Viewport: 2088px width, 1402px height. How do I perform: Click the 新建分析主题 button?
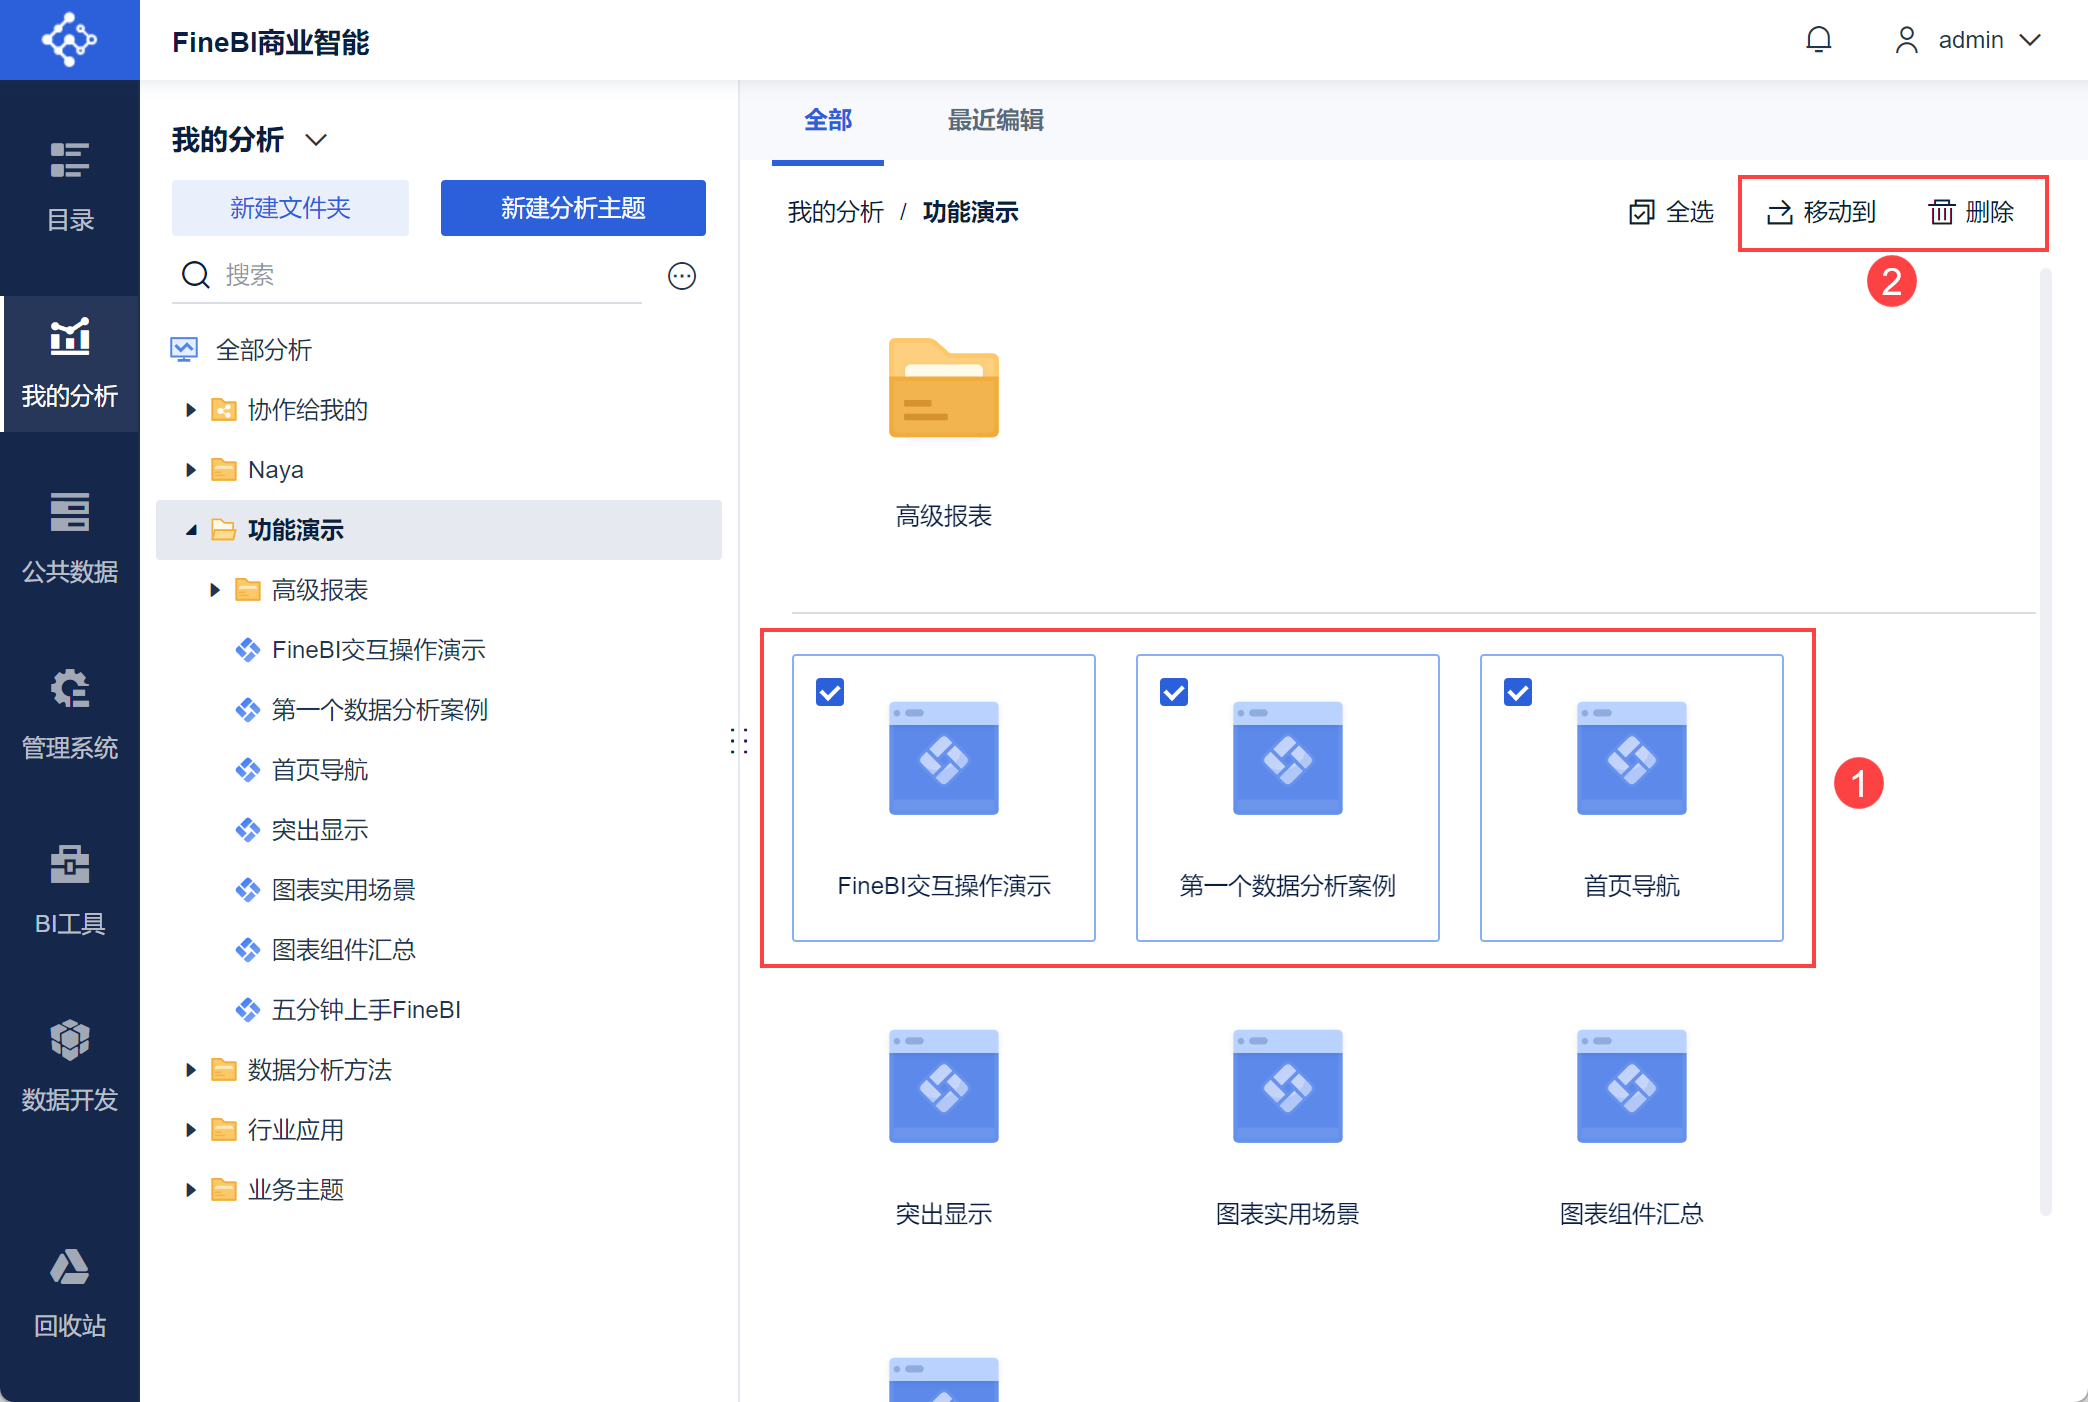[573, 208]
